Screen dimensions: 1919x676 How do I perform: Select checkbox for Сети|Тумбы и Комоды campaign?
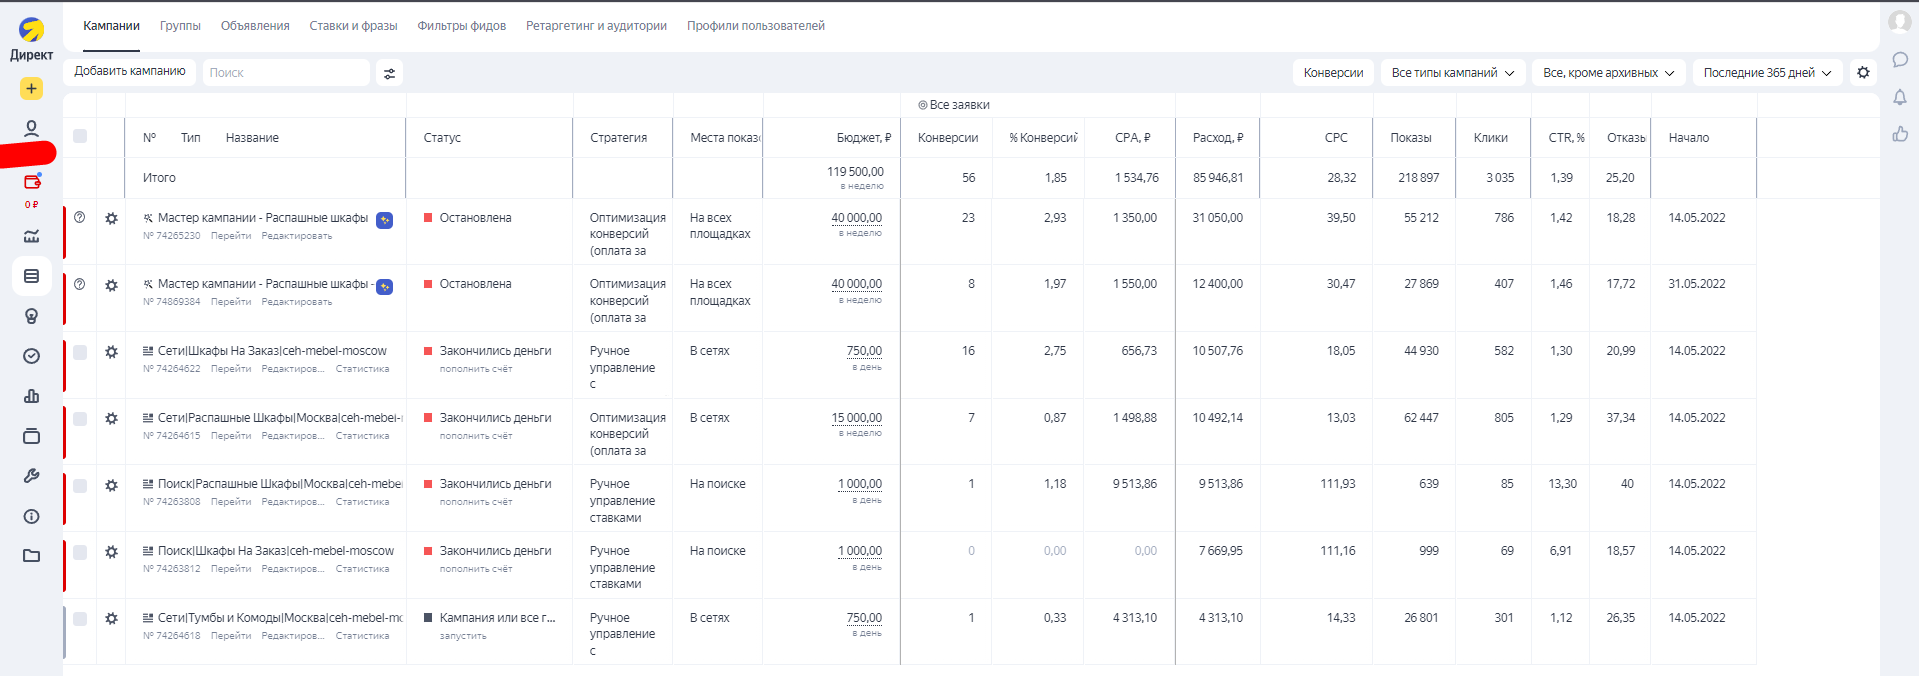(x=80, y=619)
